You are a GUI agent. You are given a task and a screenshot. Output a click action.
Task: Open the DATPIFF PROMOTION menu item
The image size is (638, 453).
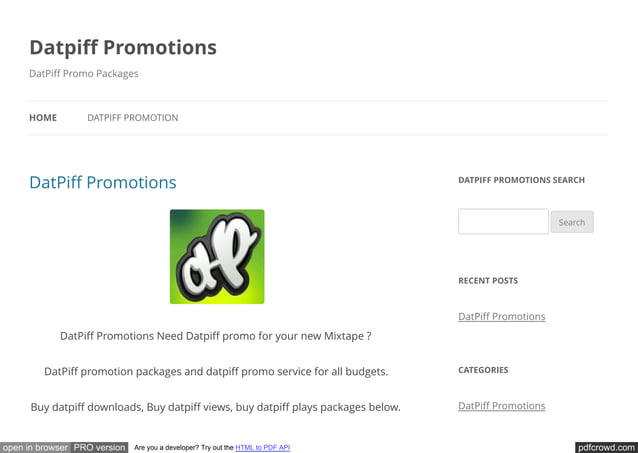tap(132, 118)
